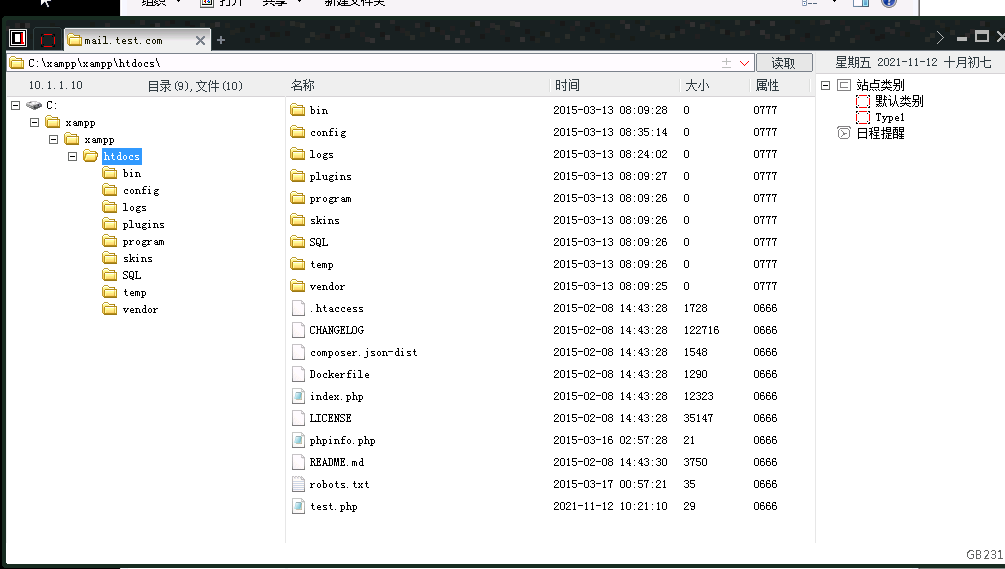Collapse the nested xampp tree node
Screen dimensions: 1005x569
pos(53,139)
